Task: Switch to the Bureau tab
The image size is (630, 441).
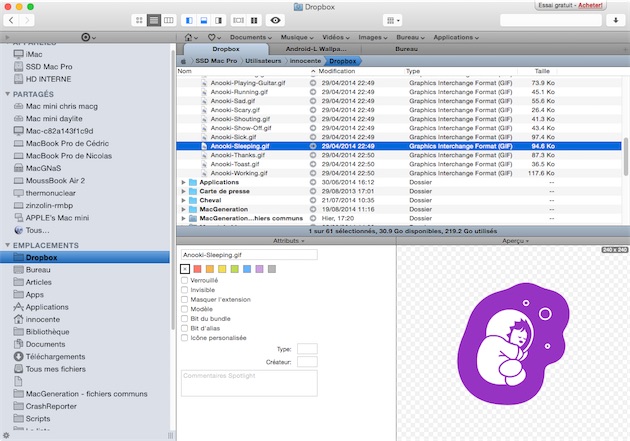Action: (x=406, y=49)
